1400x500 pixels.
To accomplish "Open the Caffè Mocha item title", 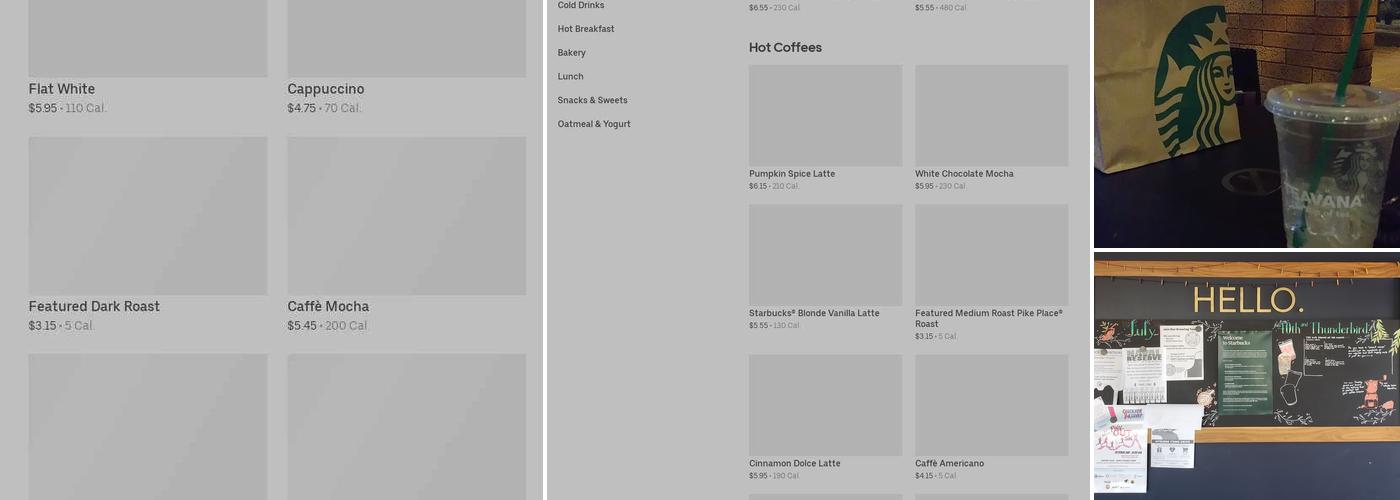I will 328,306.
